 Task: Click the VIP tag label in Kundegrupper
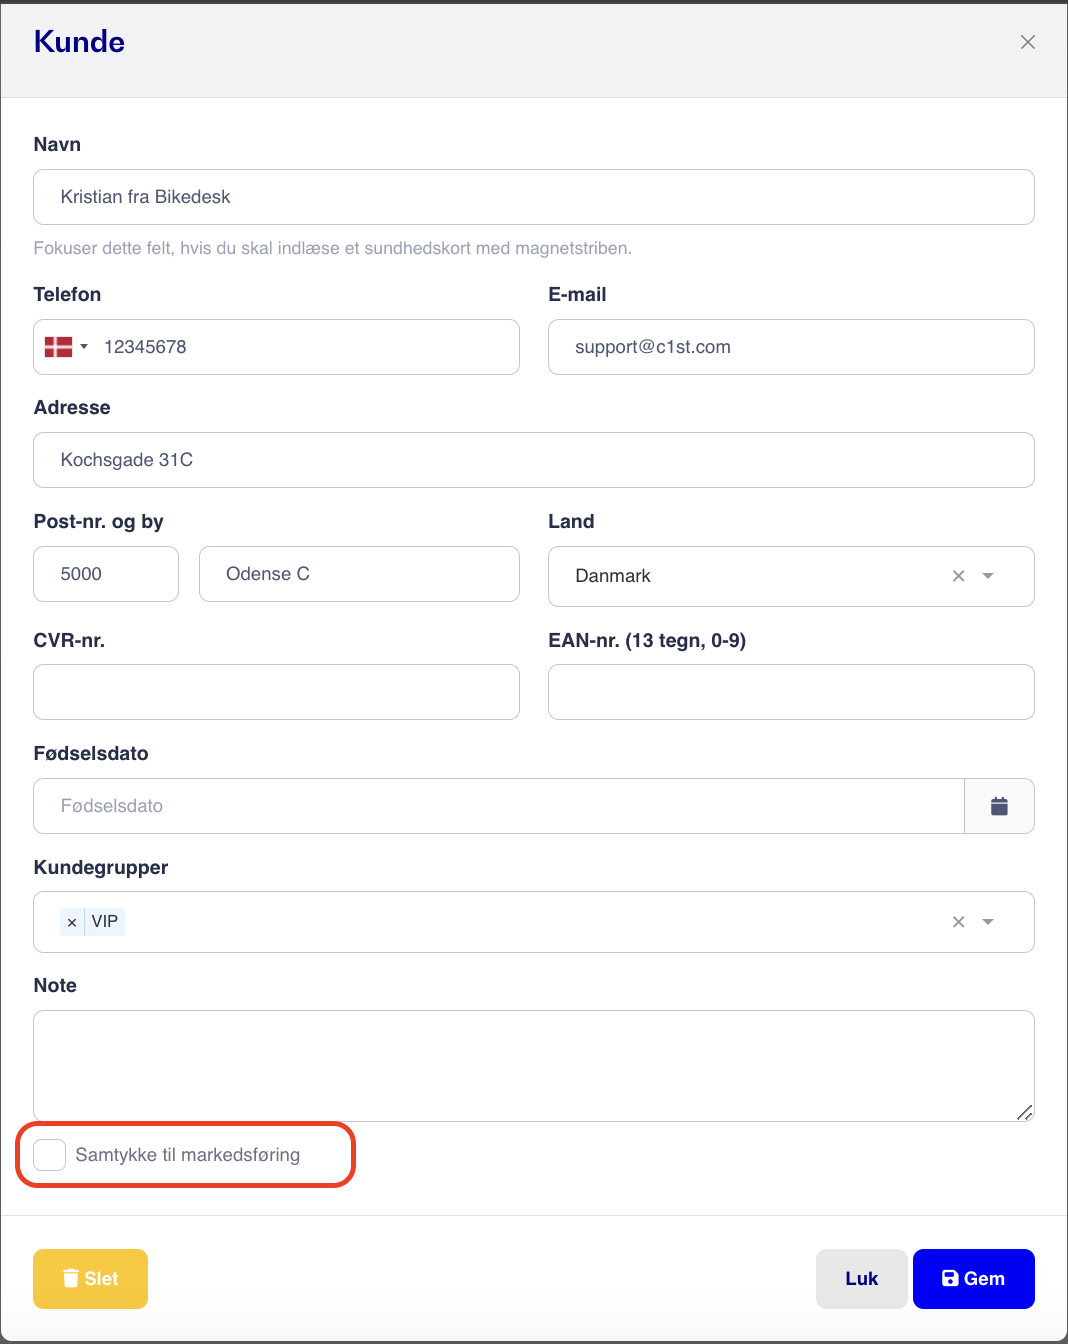[x=105, y=922]
